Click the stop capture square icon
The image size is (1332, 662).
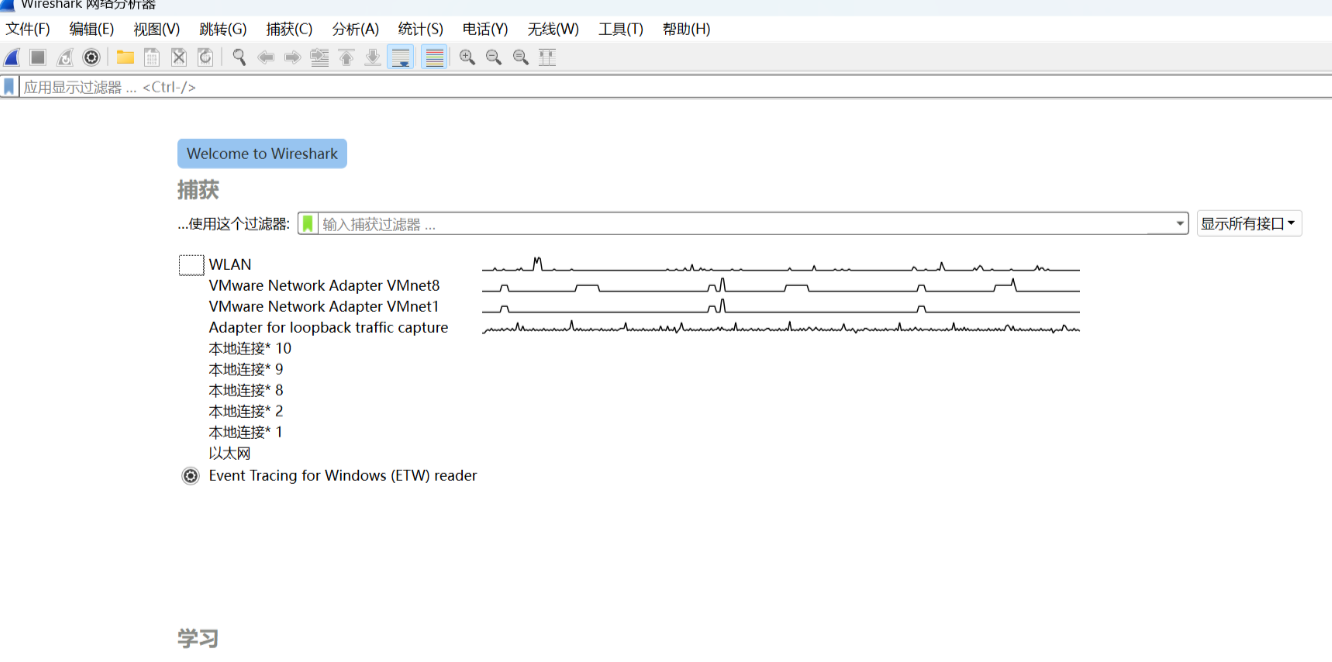38,57
